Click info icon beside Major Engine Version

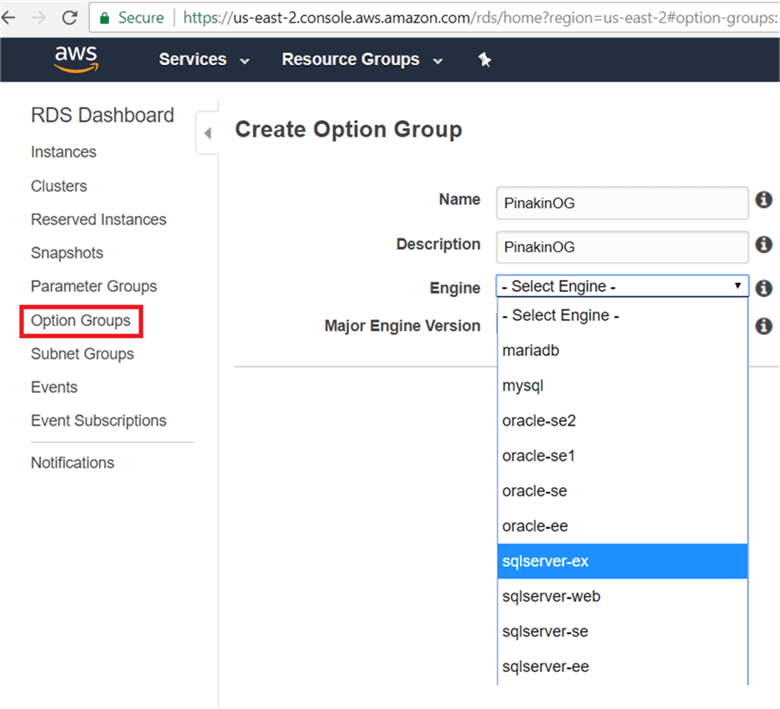(x=764, y=326)
